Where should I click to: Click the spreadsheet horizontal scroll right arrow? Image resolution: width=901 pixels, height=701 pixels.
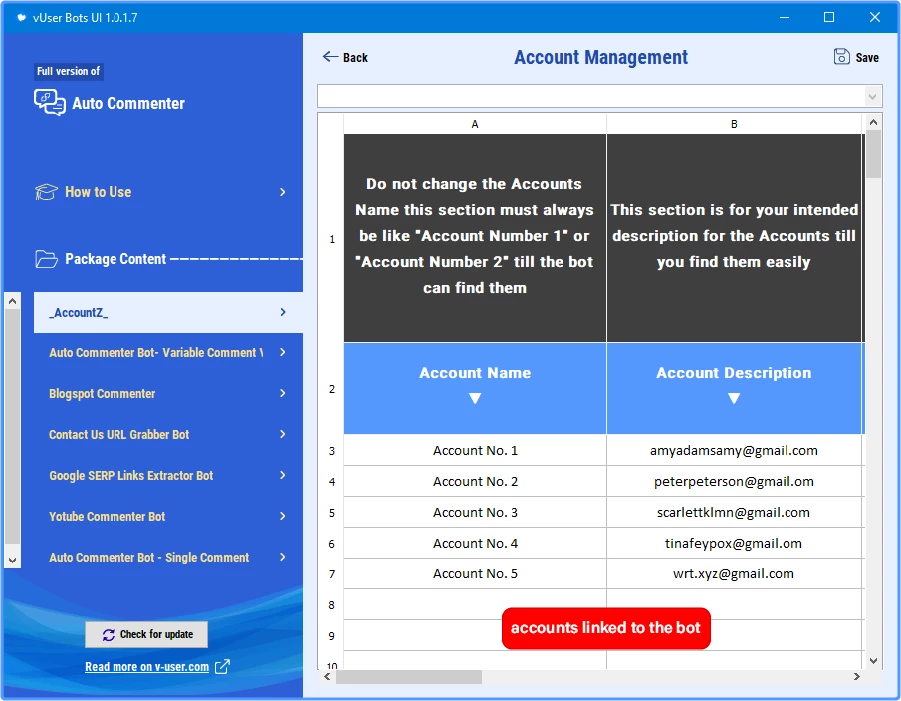tap(857, 676)
